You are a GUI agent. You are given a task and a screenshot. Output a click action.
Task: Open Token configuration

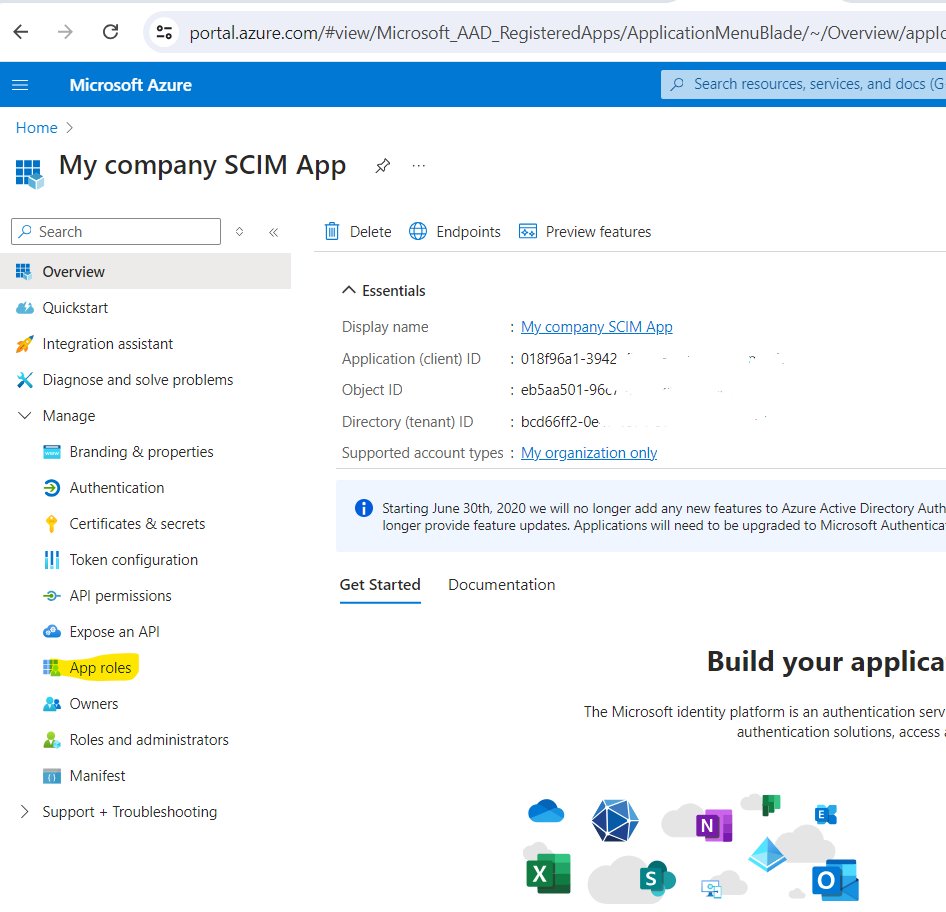click(133, 560)
